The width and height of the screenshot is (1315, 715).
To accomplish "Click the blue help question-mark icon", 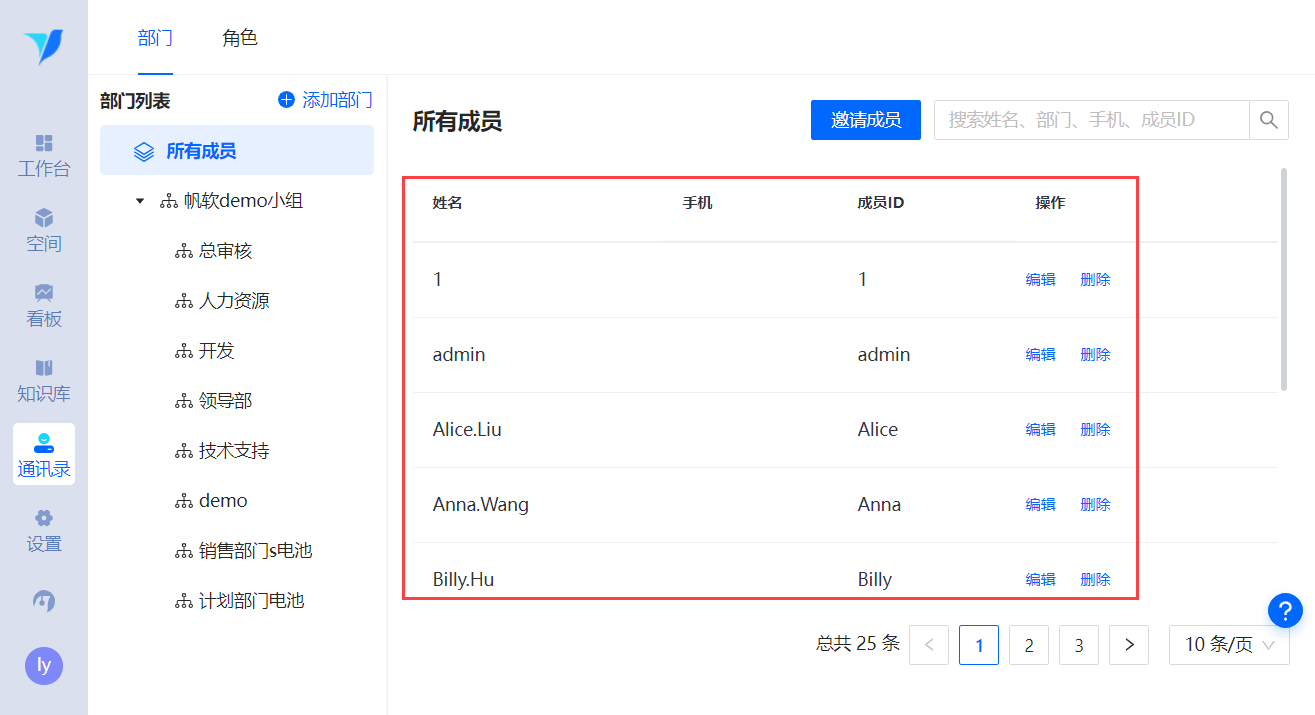I will 1285,610.
